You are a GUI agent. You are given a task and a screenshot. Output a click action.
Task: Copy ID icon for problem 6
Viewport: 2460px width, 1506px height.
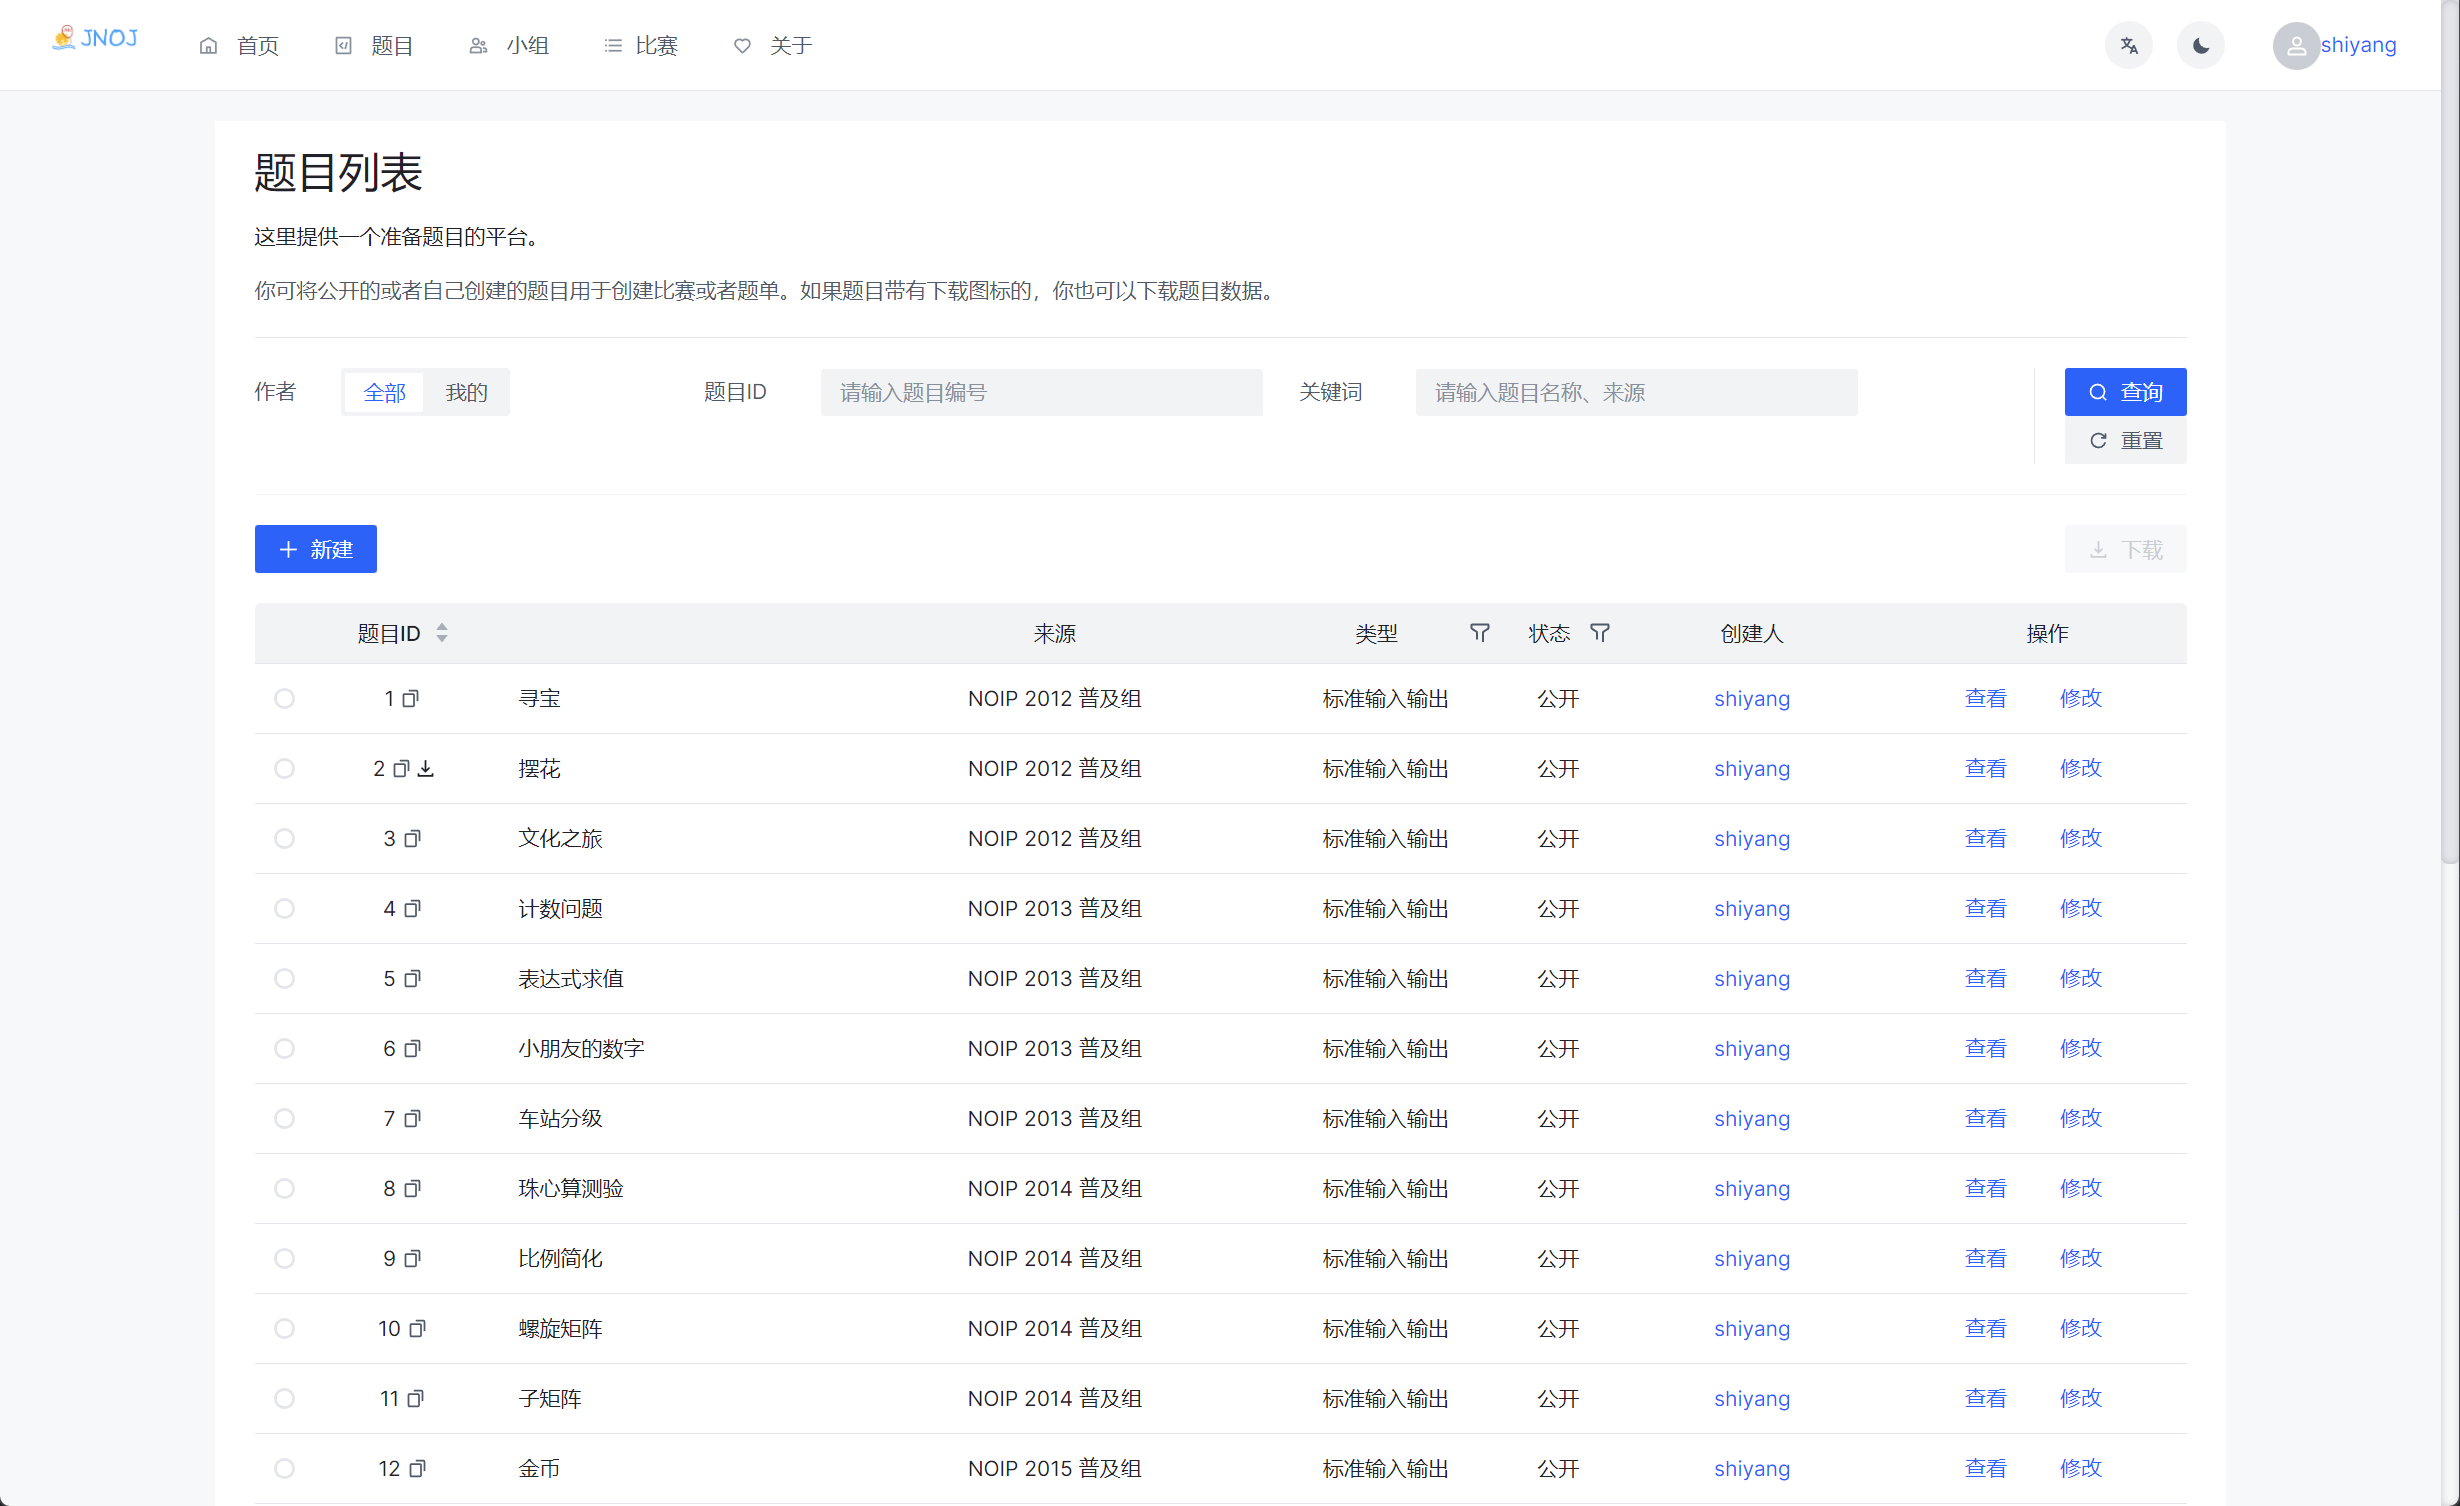pyautogui.click(x=412, y=1048)
